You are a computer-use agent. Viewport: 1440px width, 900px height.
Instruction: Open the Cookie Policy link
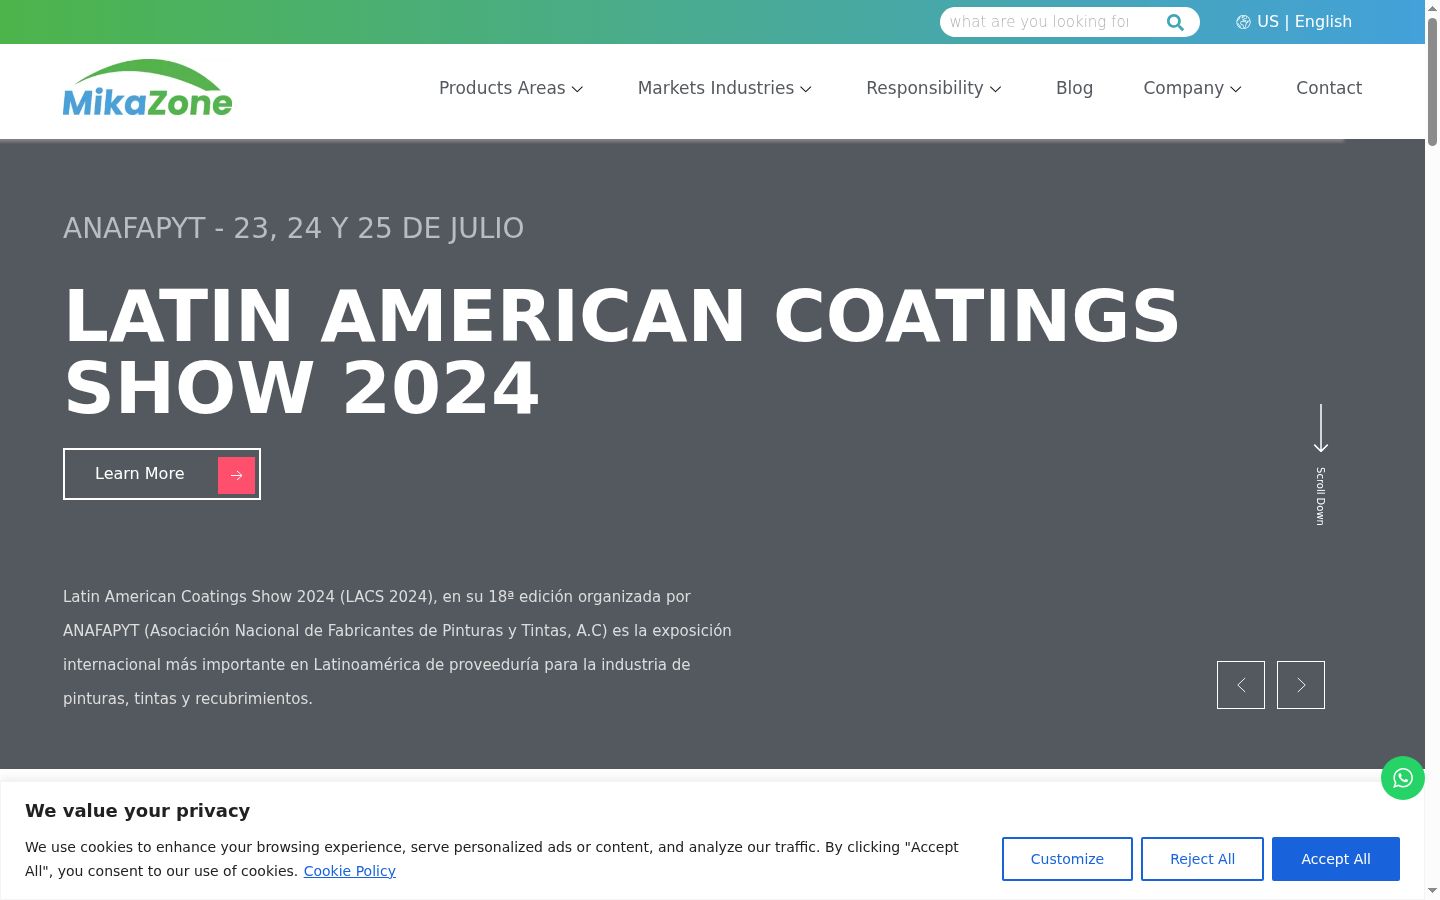pos(350,871)
